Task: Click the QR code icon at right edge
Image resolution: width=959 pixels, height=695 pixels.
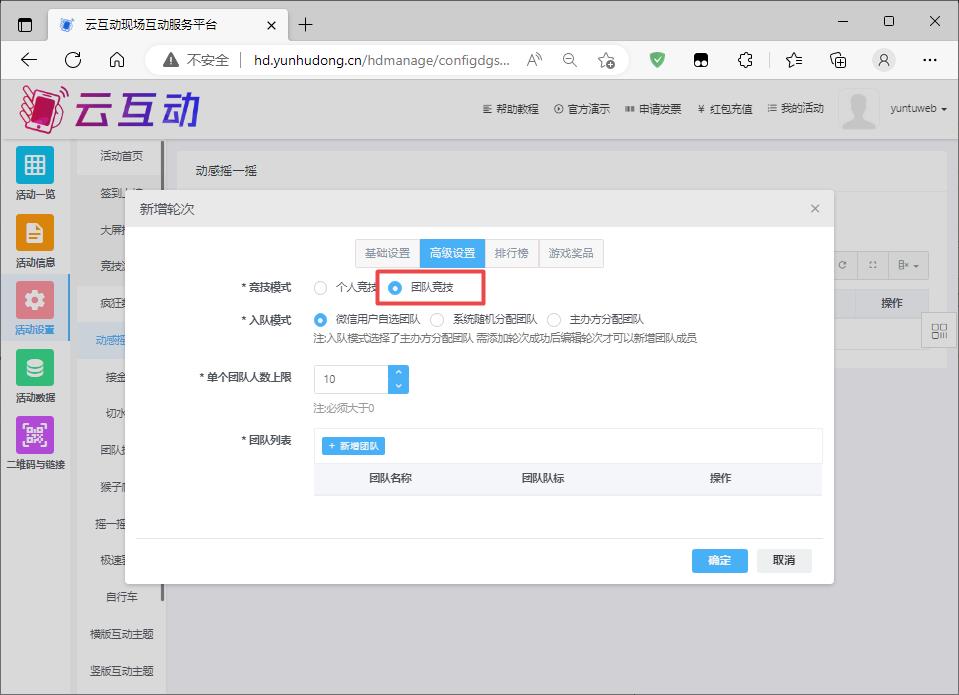Action: coord(938,331)
